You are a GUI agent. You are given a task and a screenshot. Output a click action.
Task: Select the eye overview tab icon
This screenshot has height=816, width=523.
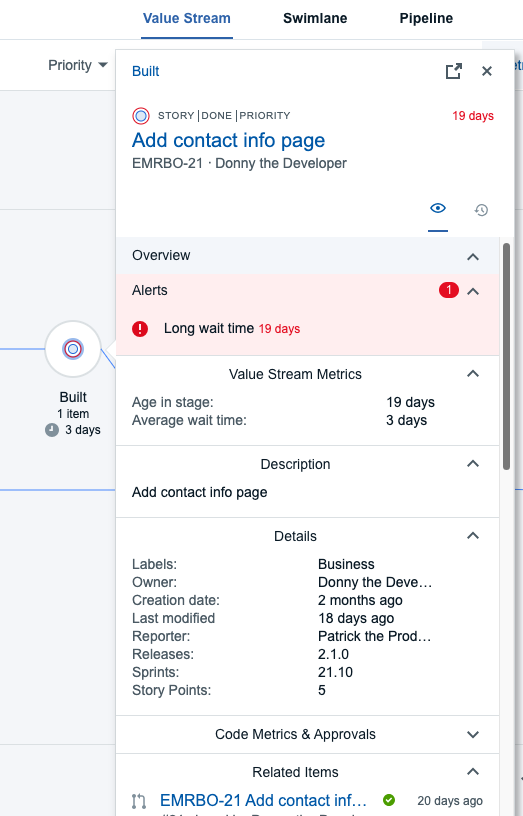click(438, 208)
